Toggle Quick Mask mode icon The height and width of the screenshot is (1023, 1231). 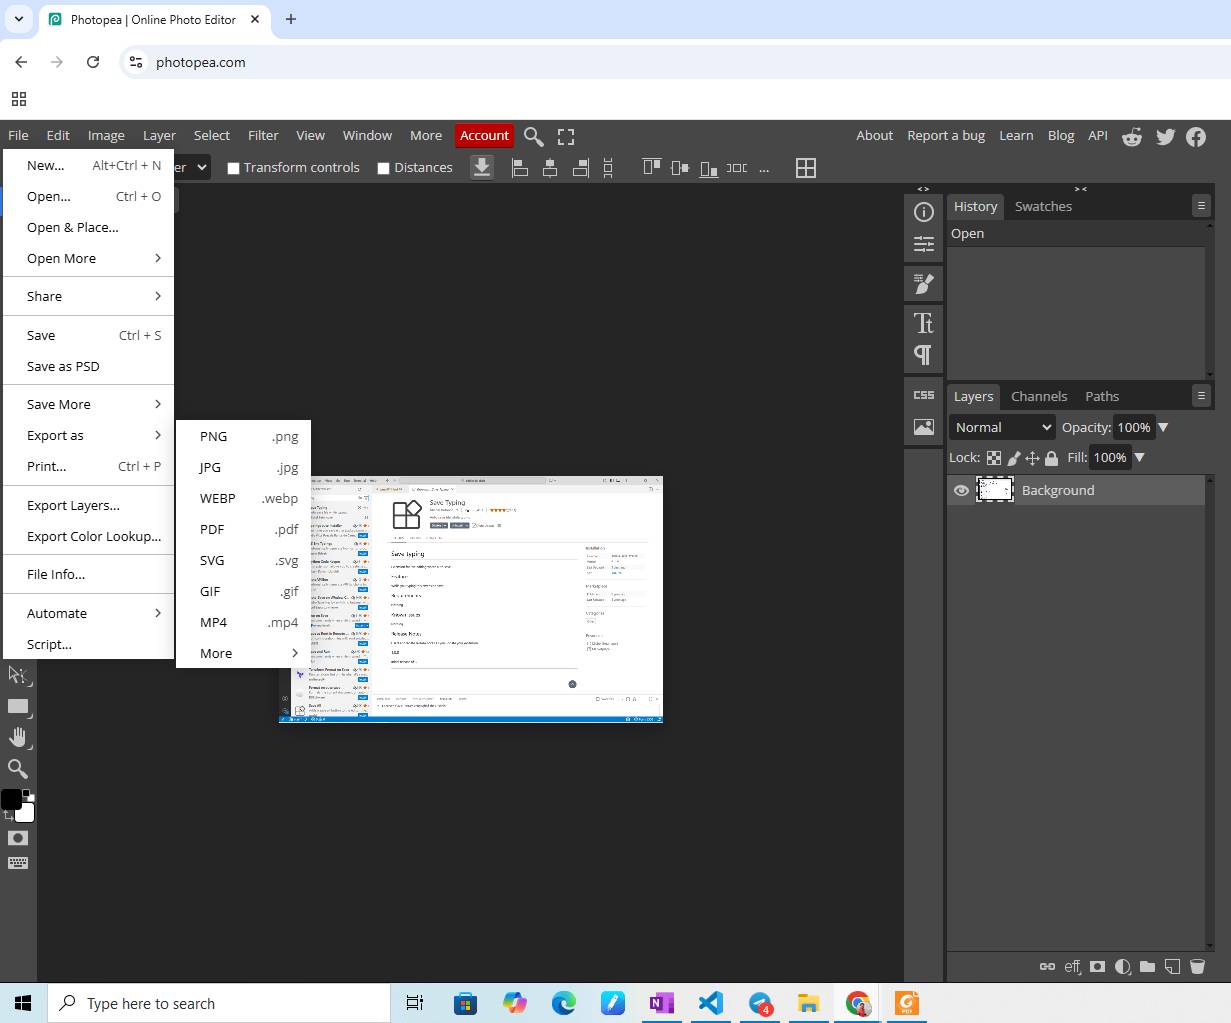click(18, 838)
